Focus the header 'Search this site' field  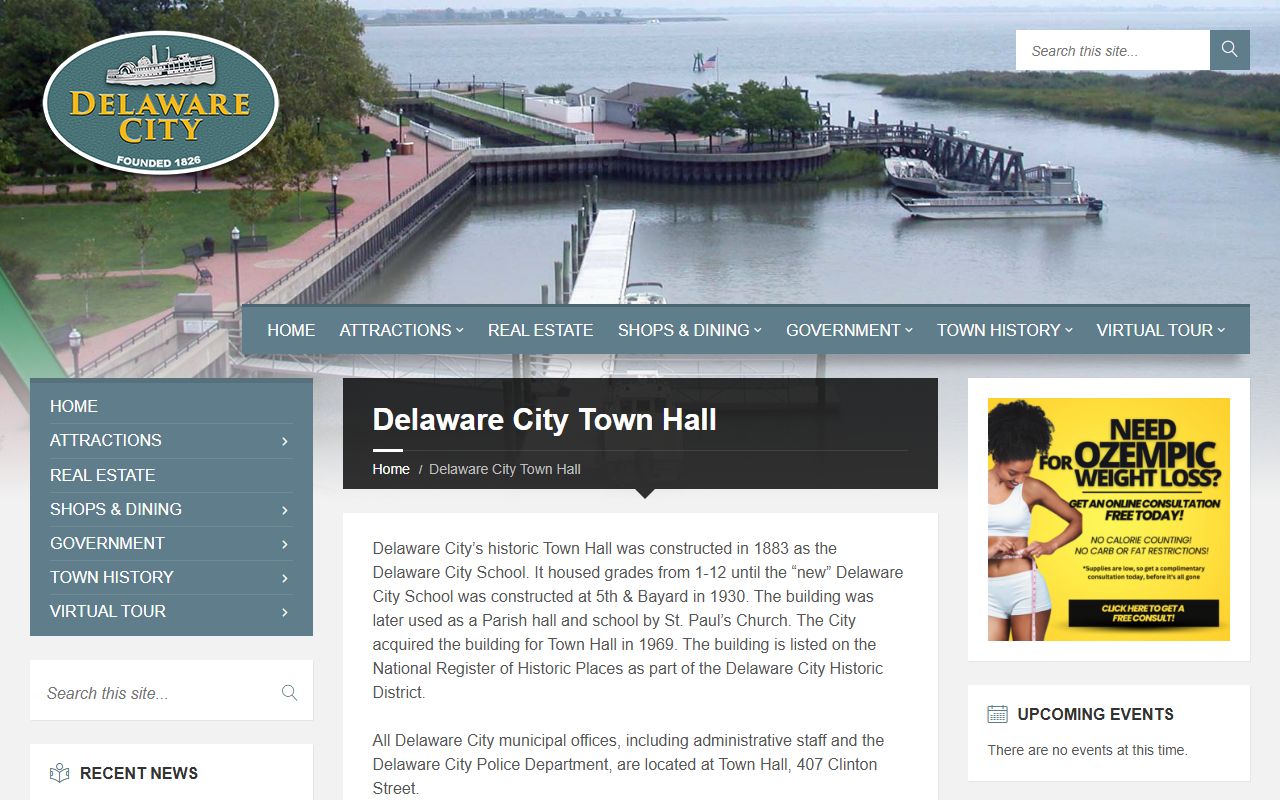pyautogui.click(x=1113, y=50)
